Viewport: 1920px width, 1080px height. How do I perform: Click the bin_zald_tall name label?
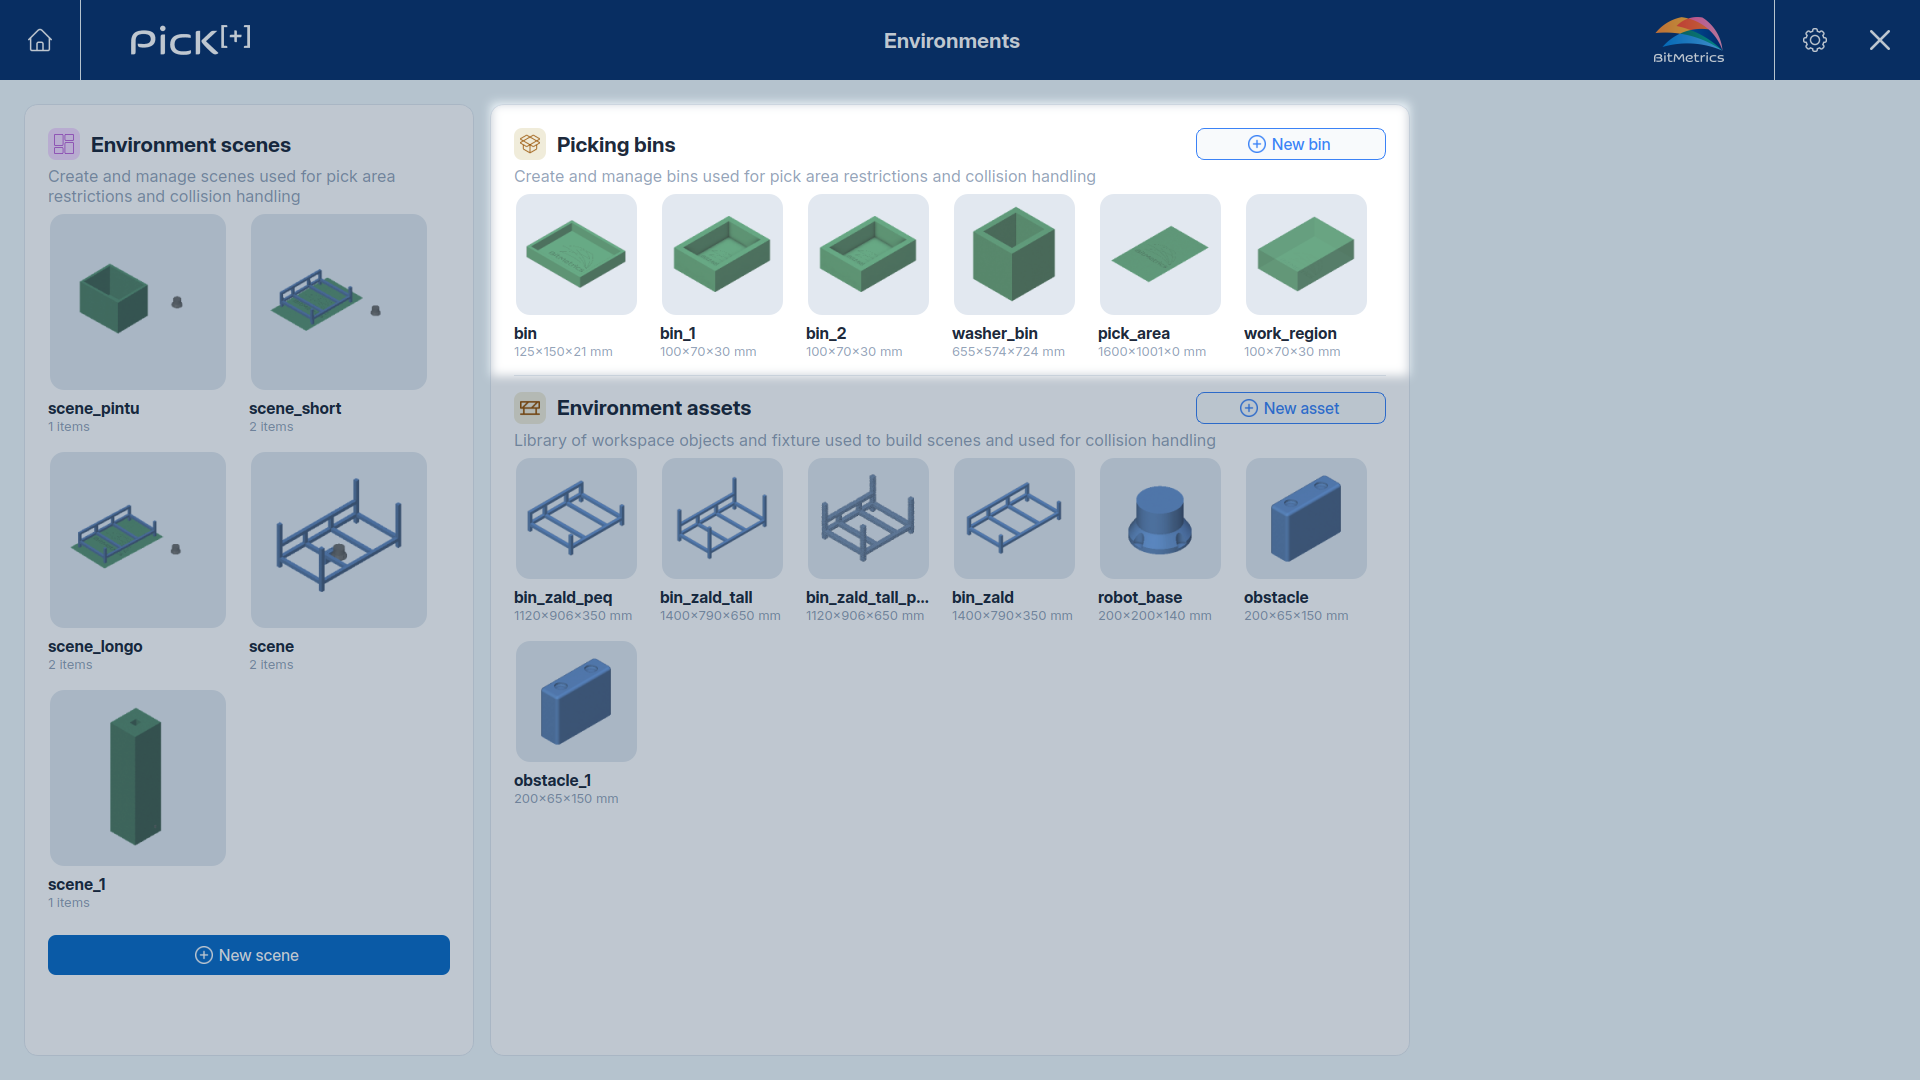706,597
